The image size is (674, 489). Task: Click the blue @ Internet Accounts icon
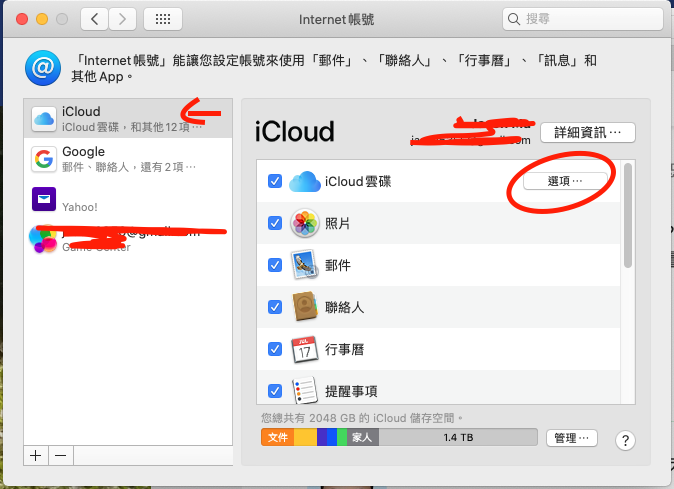click(43, 68)
